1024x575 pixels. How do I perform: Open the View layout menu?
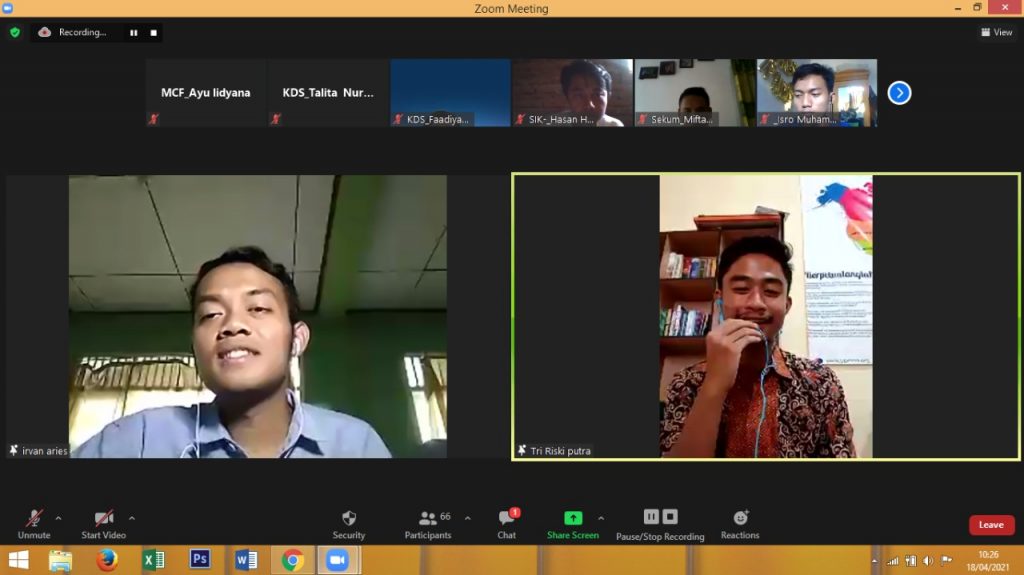[997, 32]
